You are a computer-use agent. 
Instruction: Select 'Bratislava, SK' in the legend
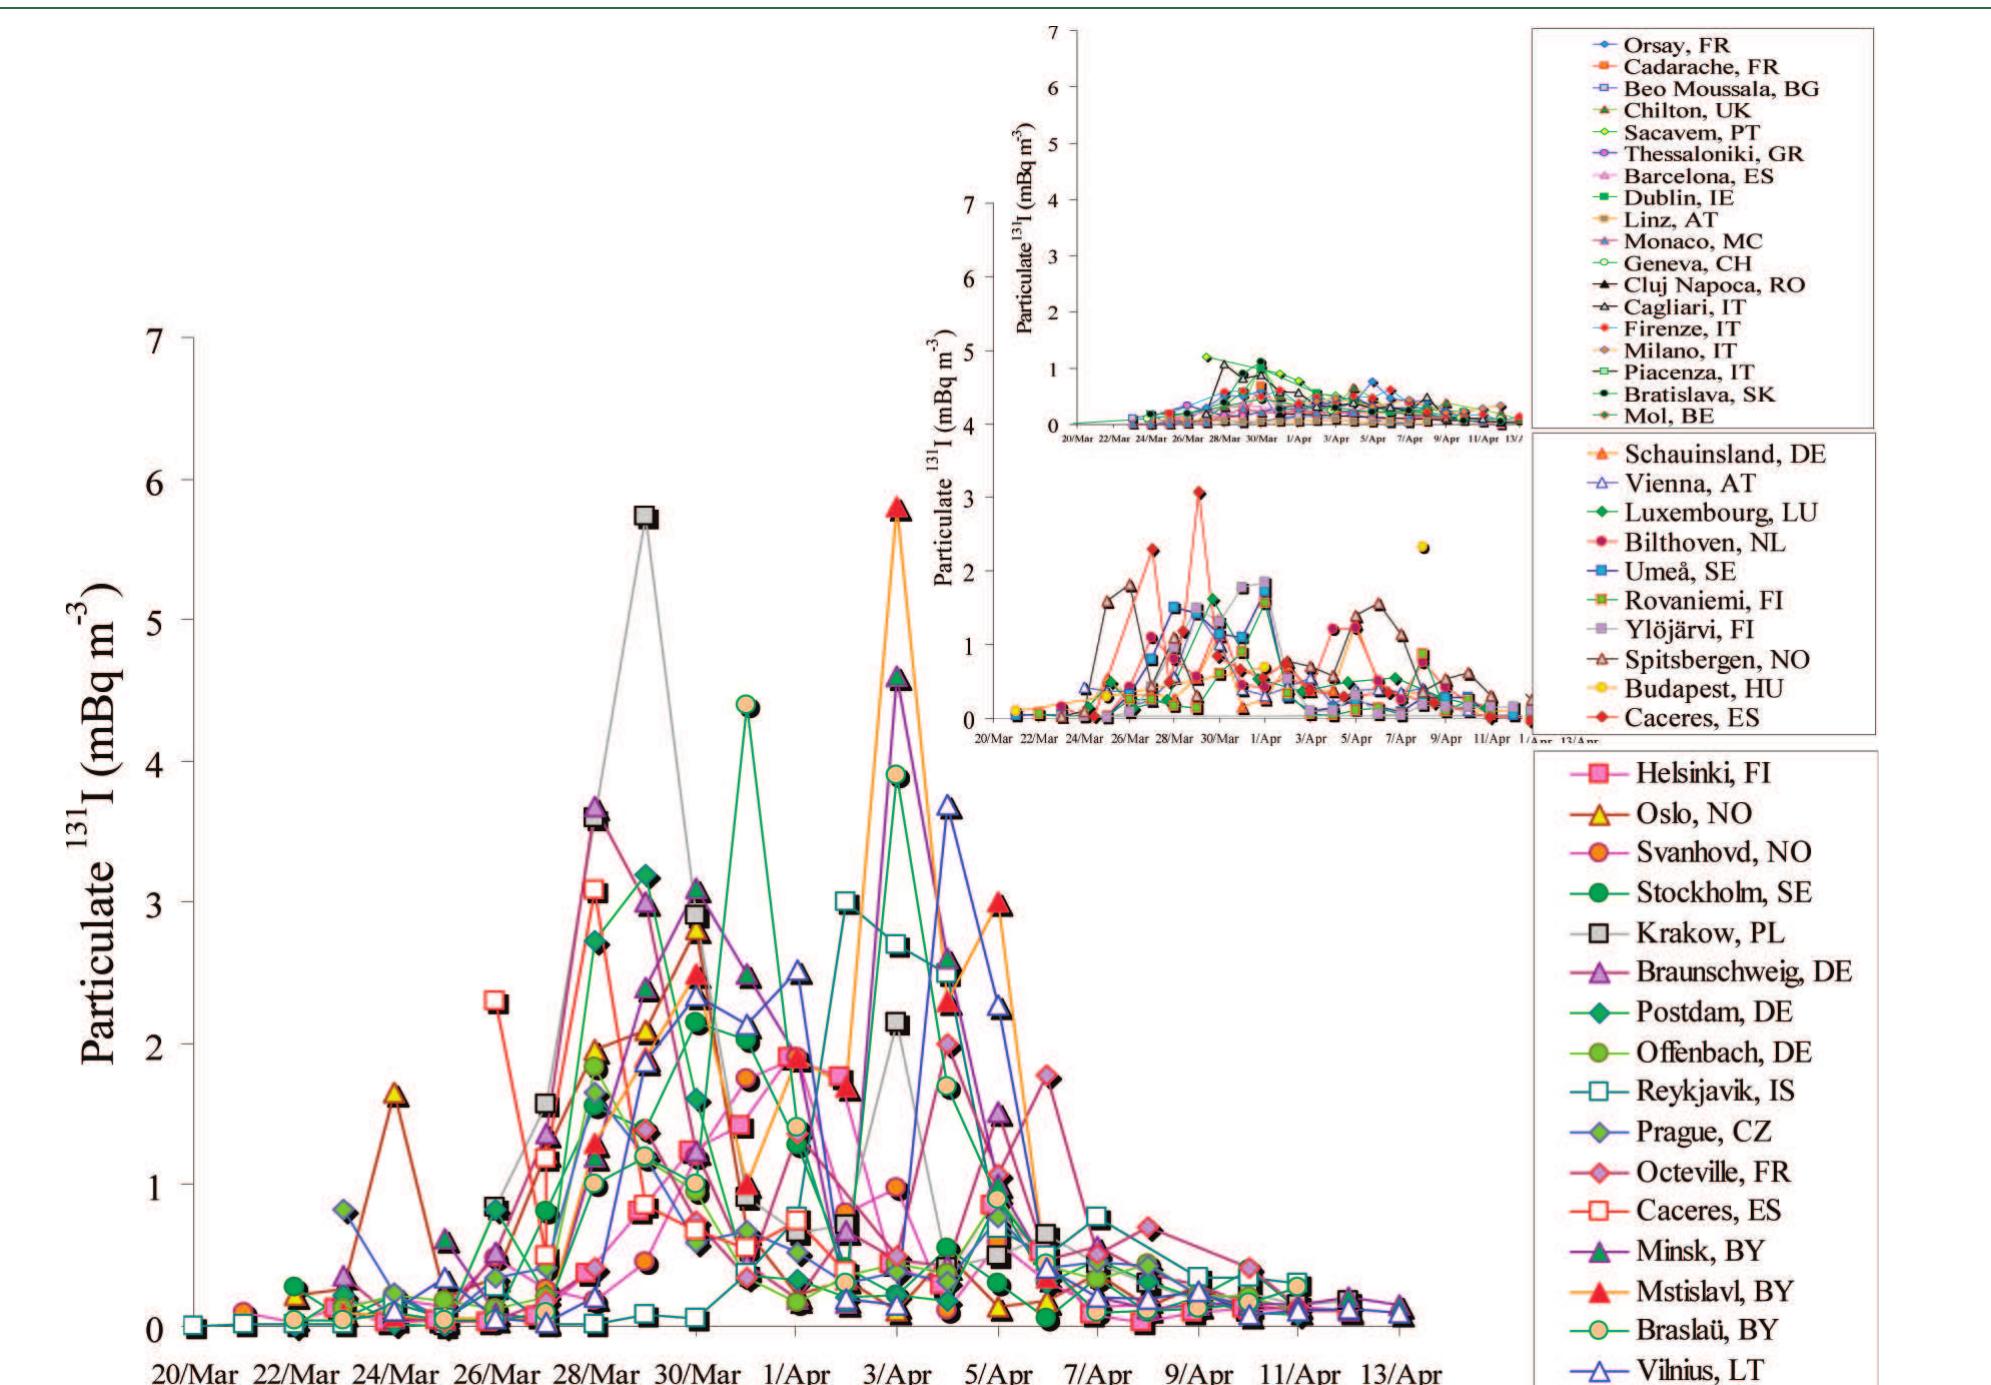pos(1683,394)
